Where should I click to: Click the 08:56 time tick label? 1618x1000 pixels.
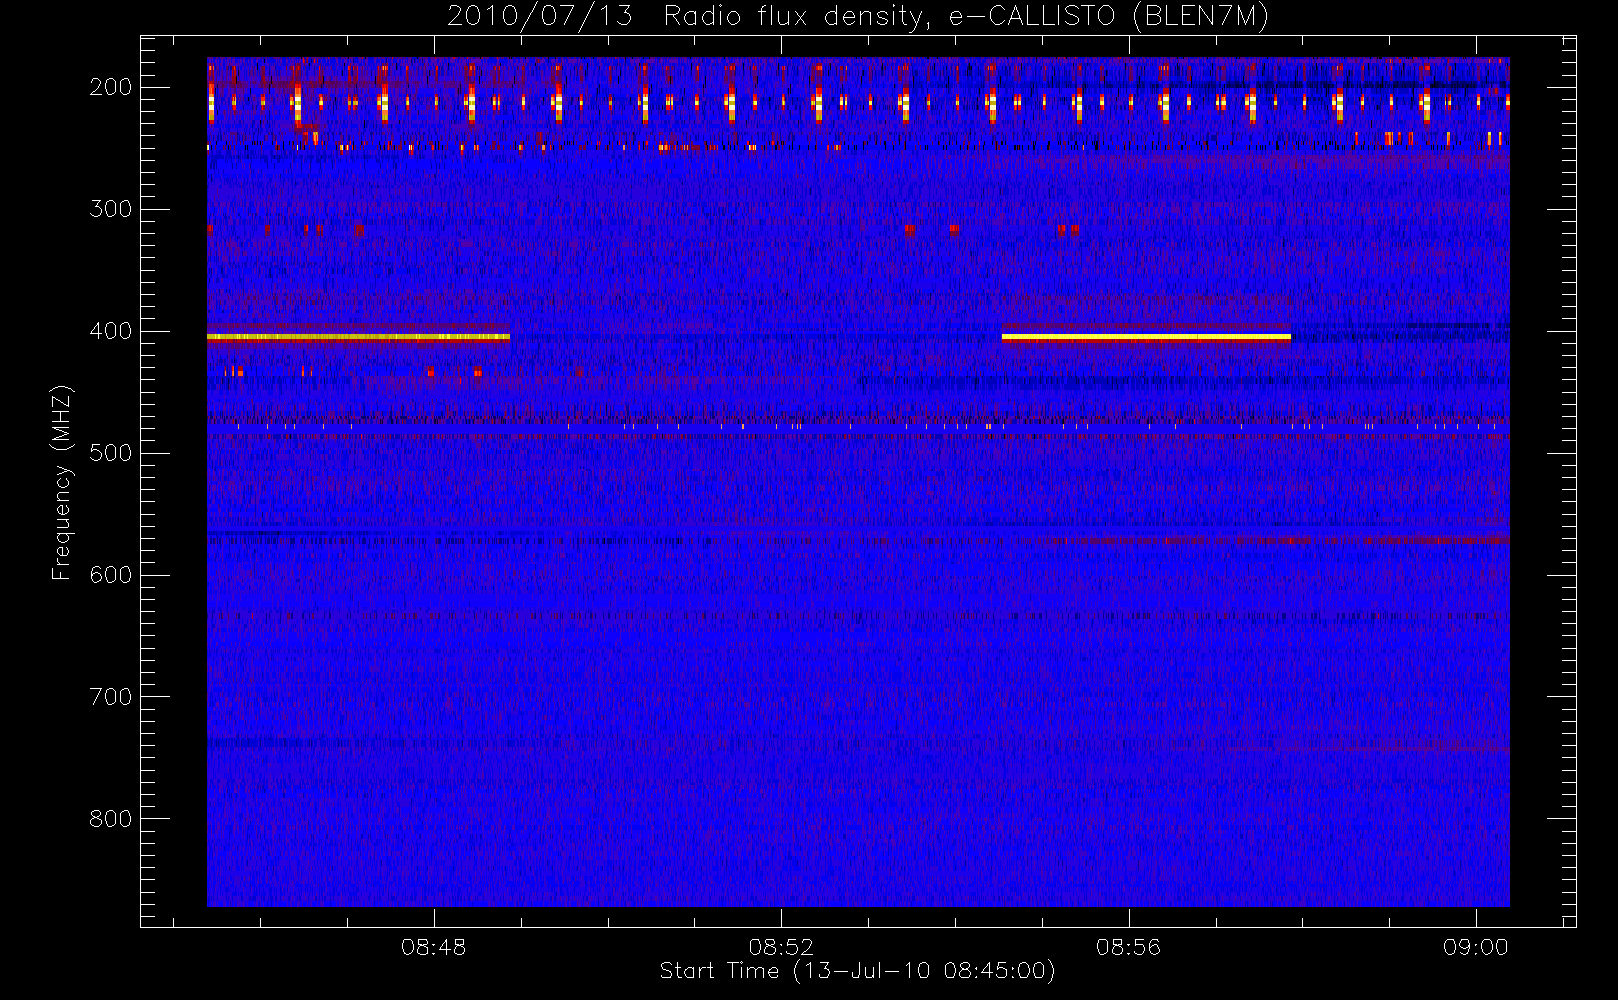click(1128, 947)
